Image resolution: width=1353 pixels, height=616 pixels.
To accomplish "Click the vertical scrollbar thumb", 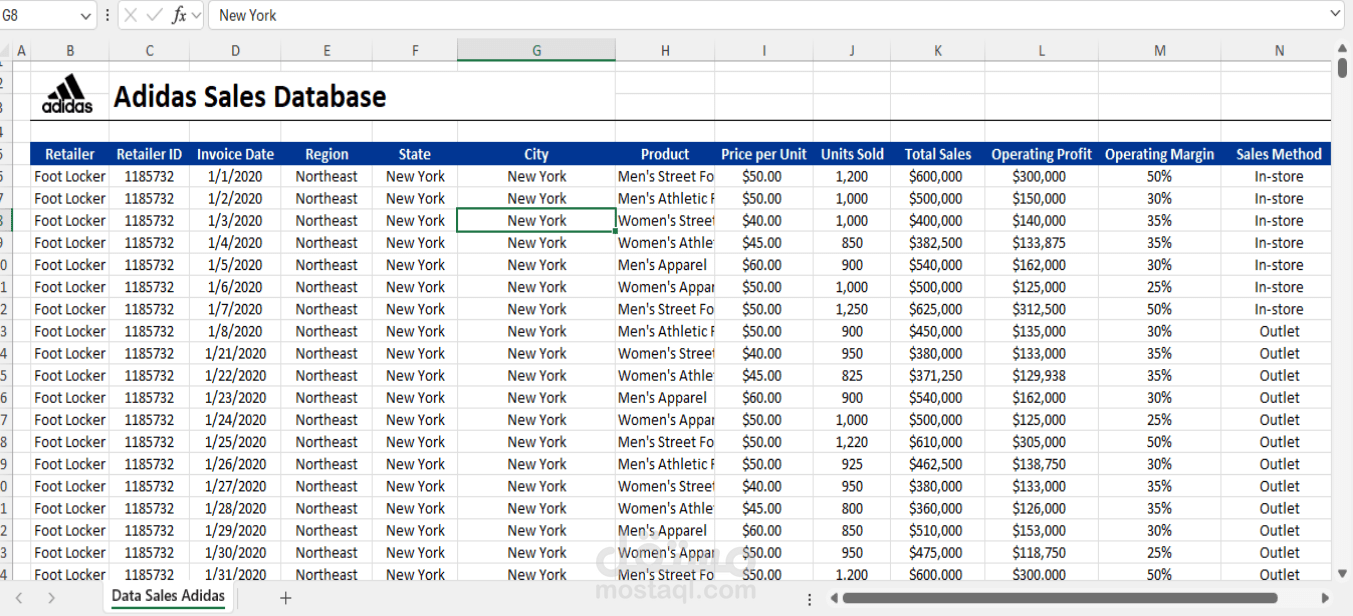I will click(x=1342, y=68).
